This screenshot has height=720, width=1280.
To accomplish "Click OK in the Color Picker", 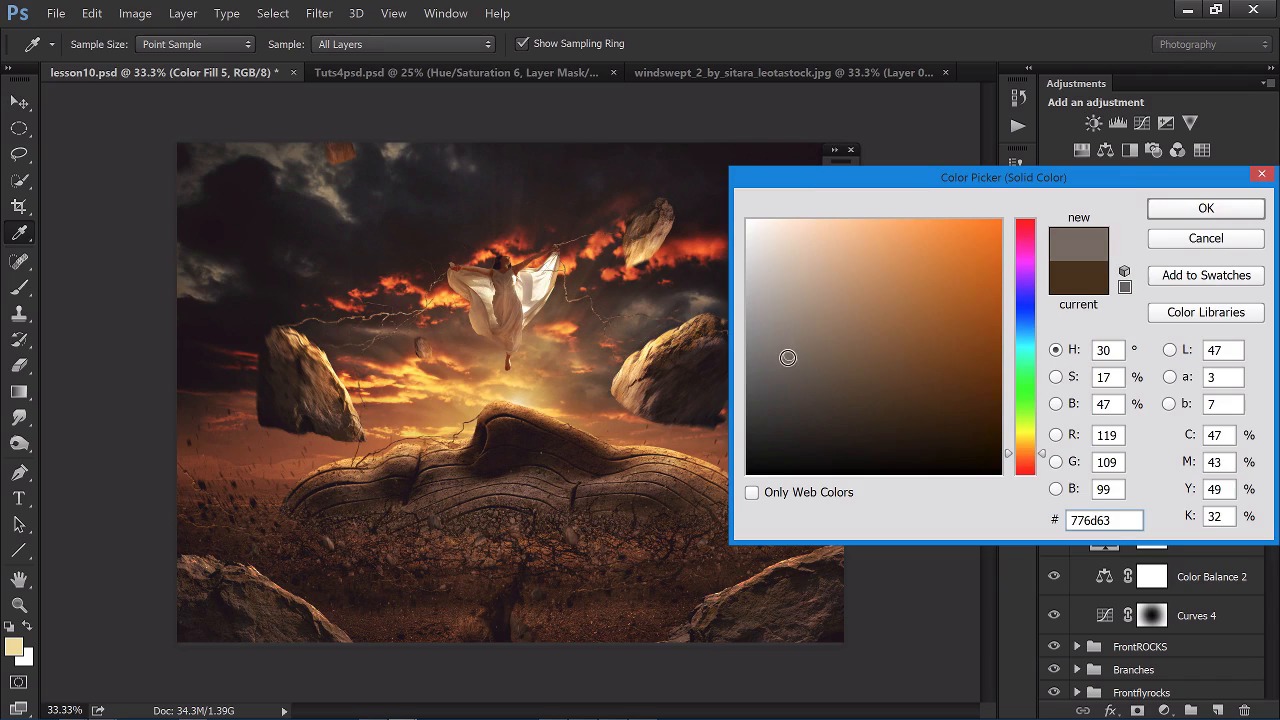I will click(x=1205, y=208).
